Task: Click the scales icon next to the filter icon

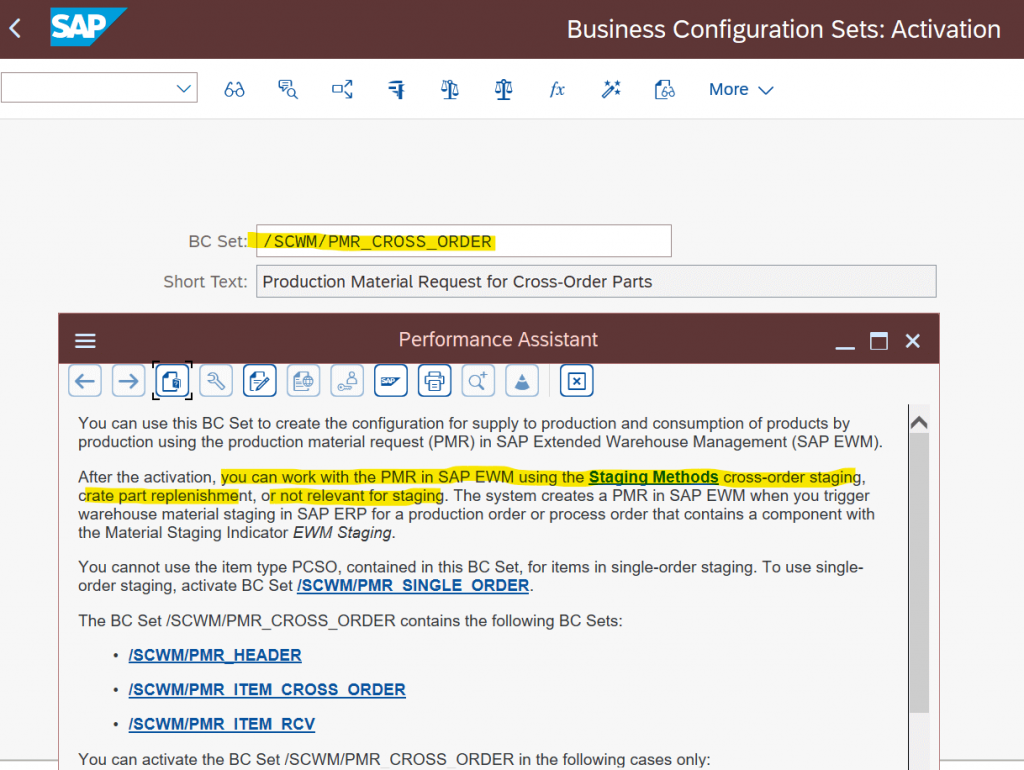Action: [x=449, y=89]
